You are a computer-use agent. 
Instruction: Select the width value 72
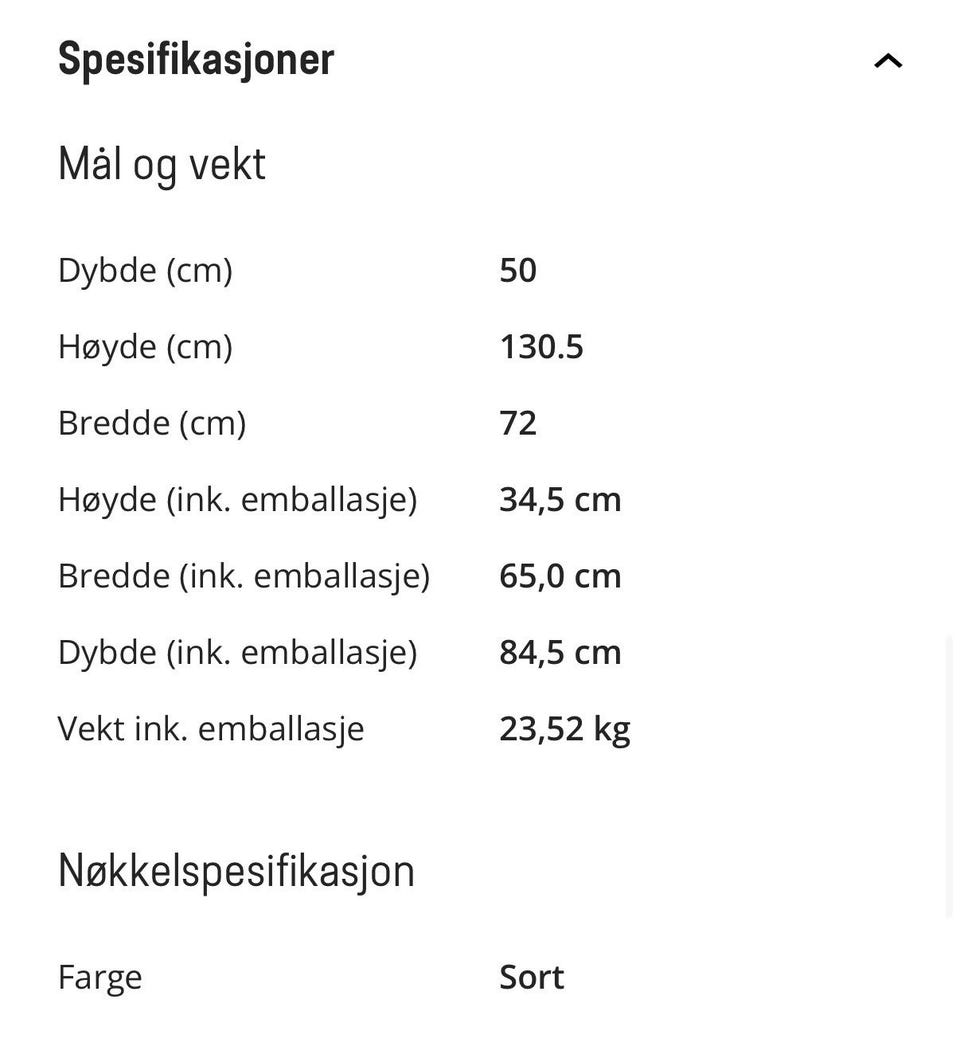click(517, 423)
